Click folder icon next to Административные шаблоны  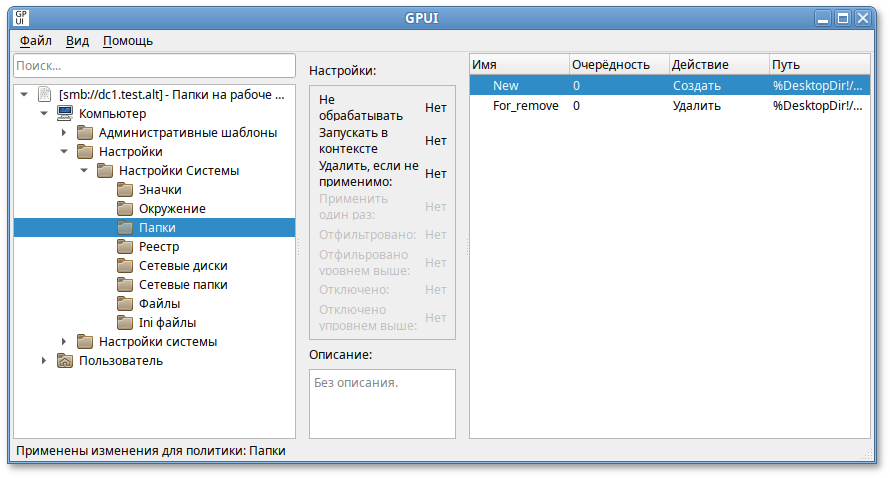coord(85,133)
